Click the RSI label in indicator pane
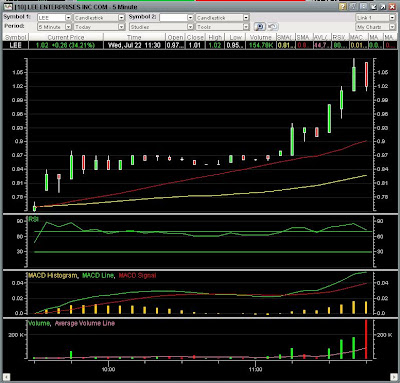This screenshot has height=383, width=400. 33,219
